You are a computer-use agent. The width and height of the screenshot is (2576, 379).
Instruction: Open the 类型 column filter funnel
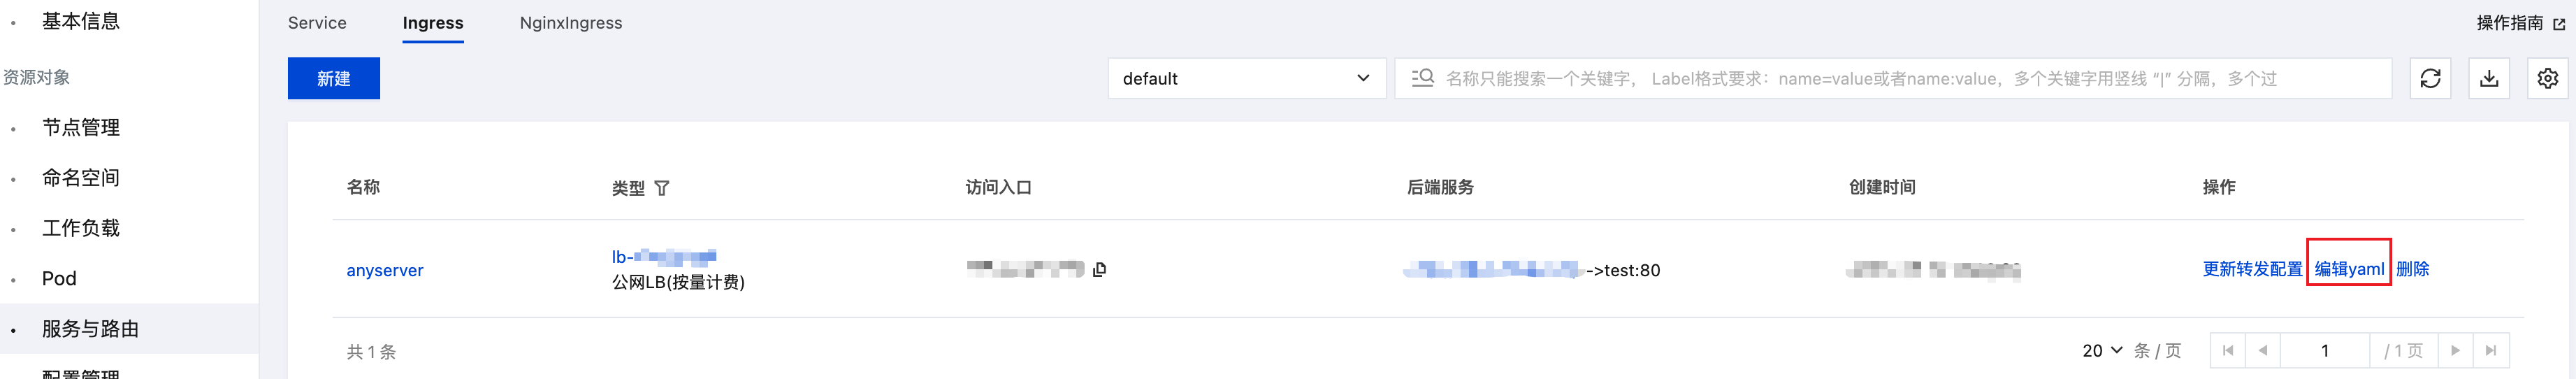coord(662,188)
